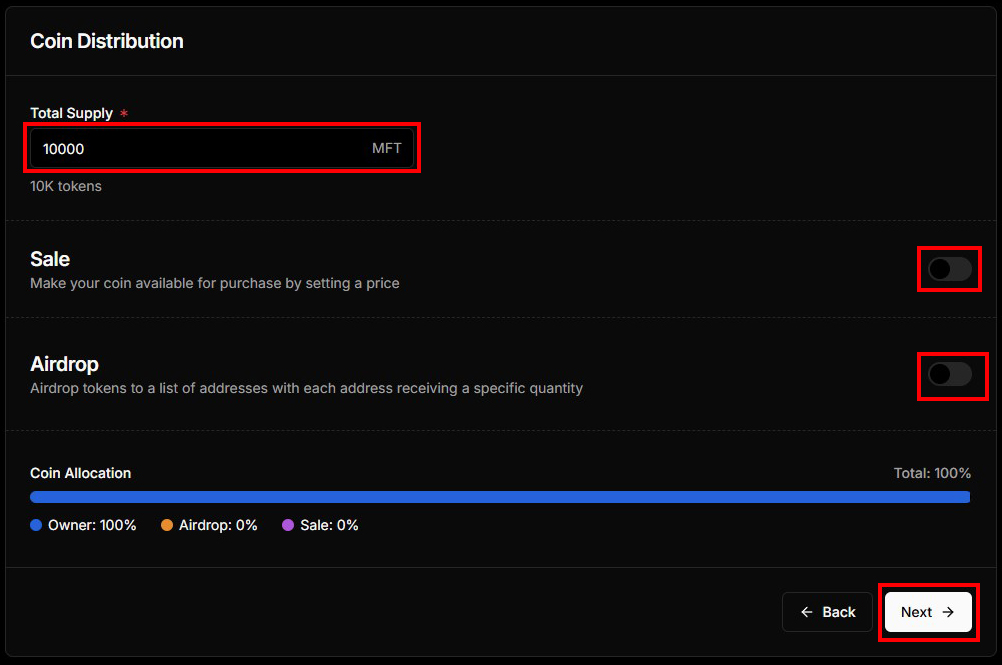Click the purple Sale legend dot

click(288, 525)
